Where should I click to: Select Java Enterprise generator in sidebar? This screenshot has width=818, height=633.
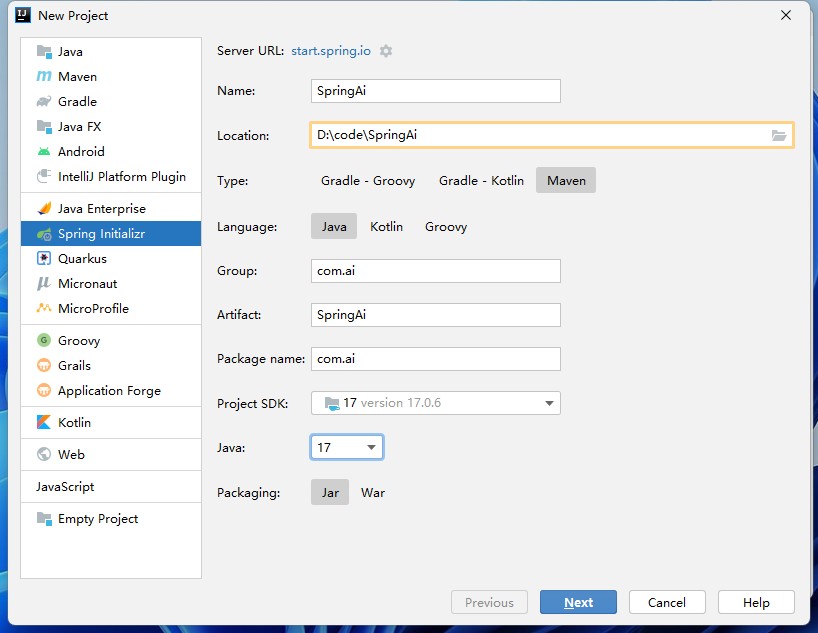coord(111,208)
